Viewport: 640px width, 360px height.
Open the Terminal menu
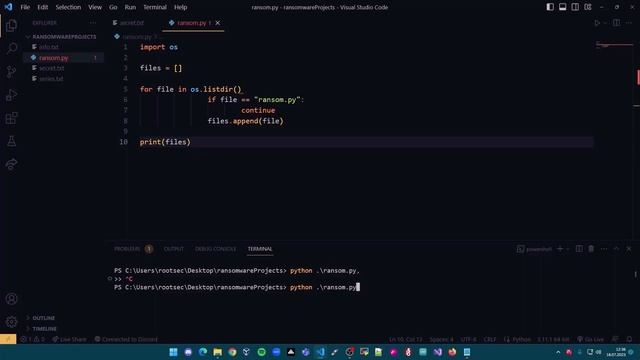(x=155, y=7)
